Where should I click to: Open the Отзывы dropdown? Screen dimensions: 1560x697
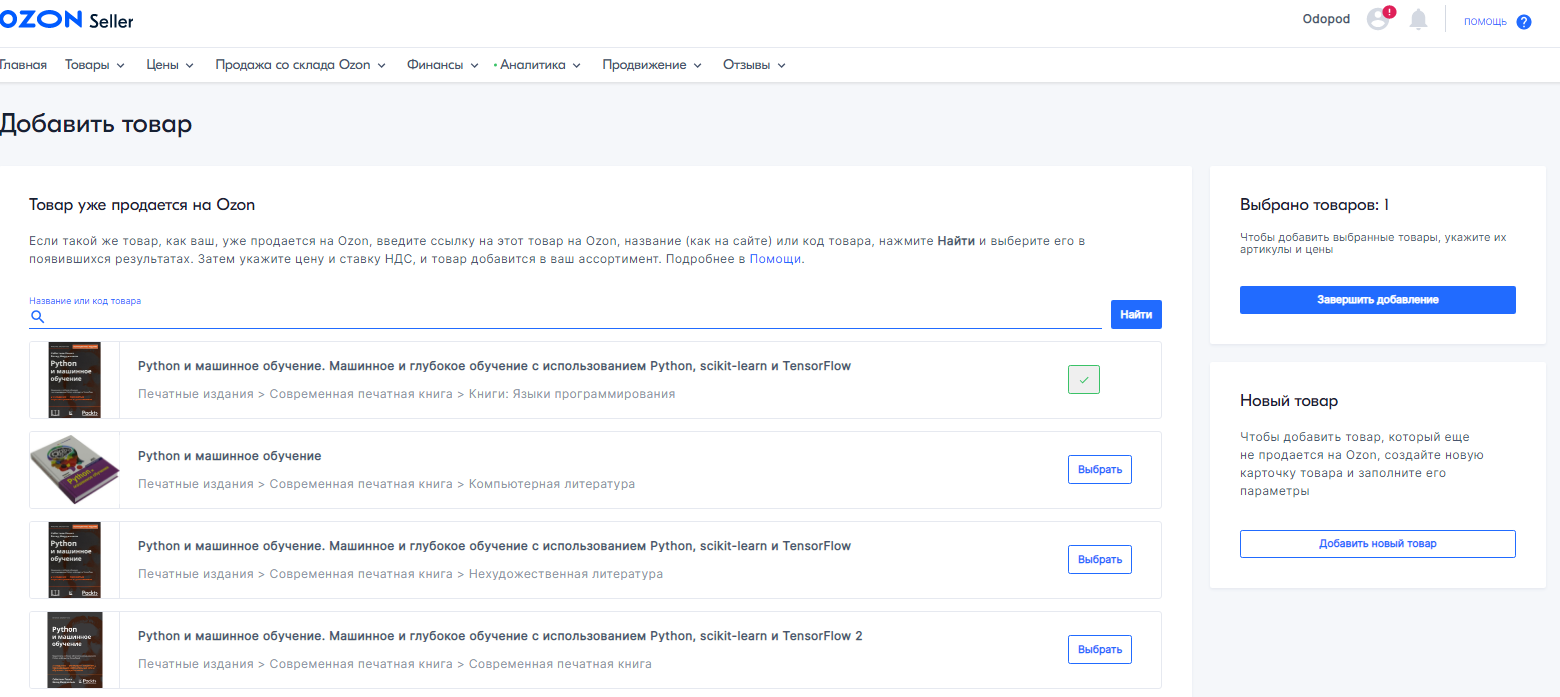coord(754,65)
